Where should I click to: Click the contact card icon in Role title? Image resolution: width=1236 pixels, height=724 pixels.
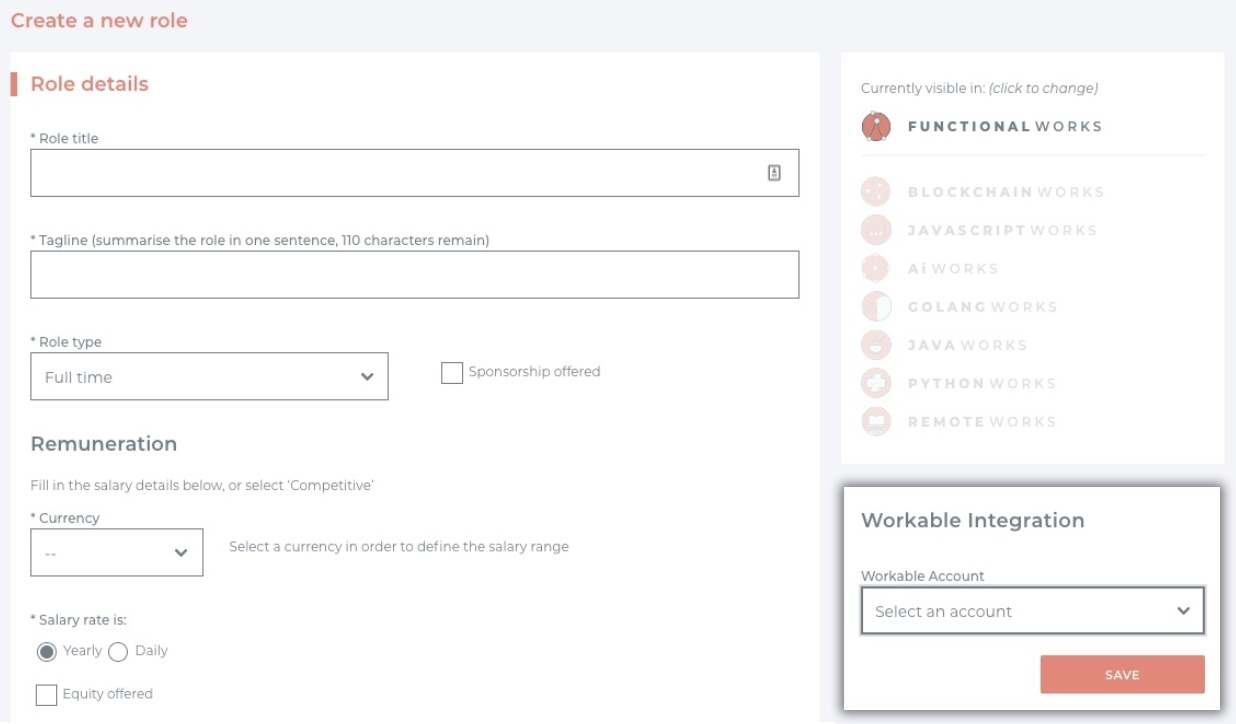coord(774,173)
